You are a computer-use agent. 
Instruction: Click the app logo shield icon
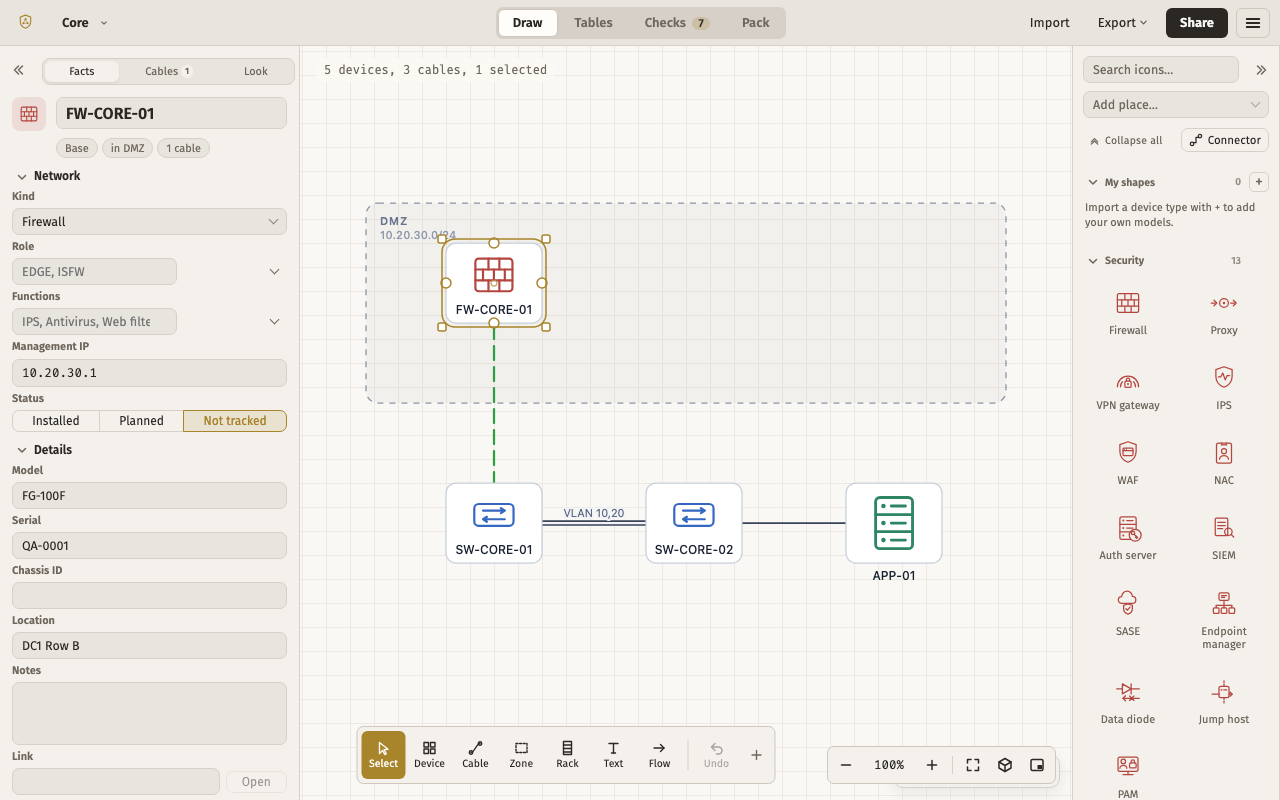click(x=25, y=22)
